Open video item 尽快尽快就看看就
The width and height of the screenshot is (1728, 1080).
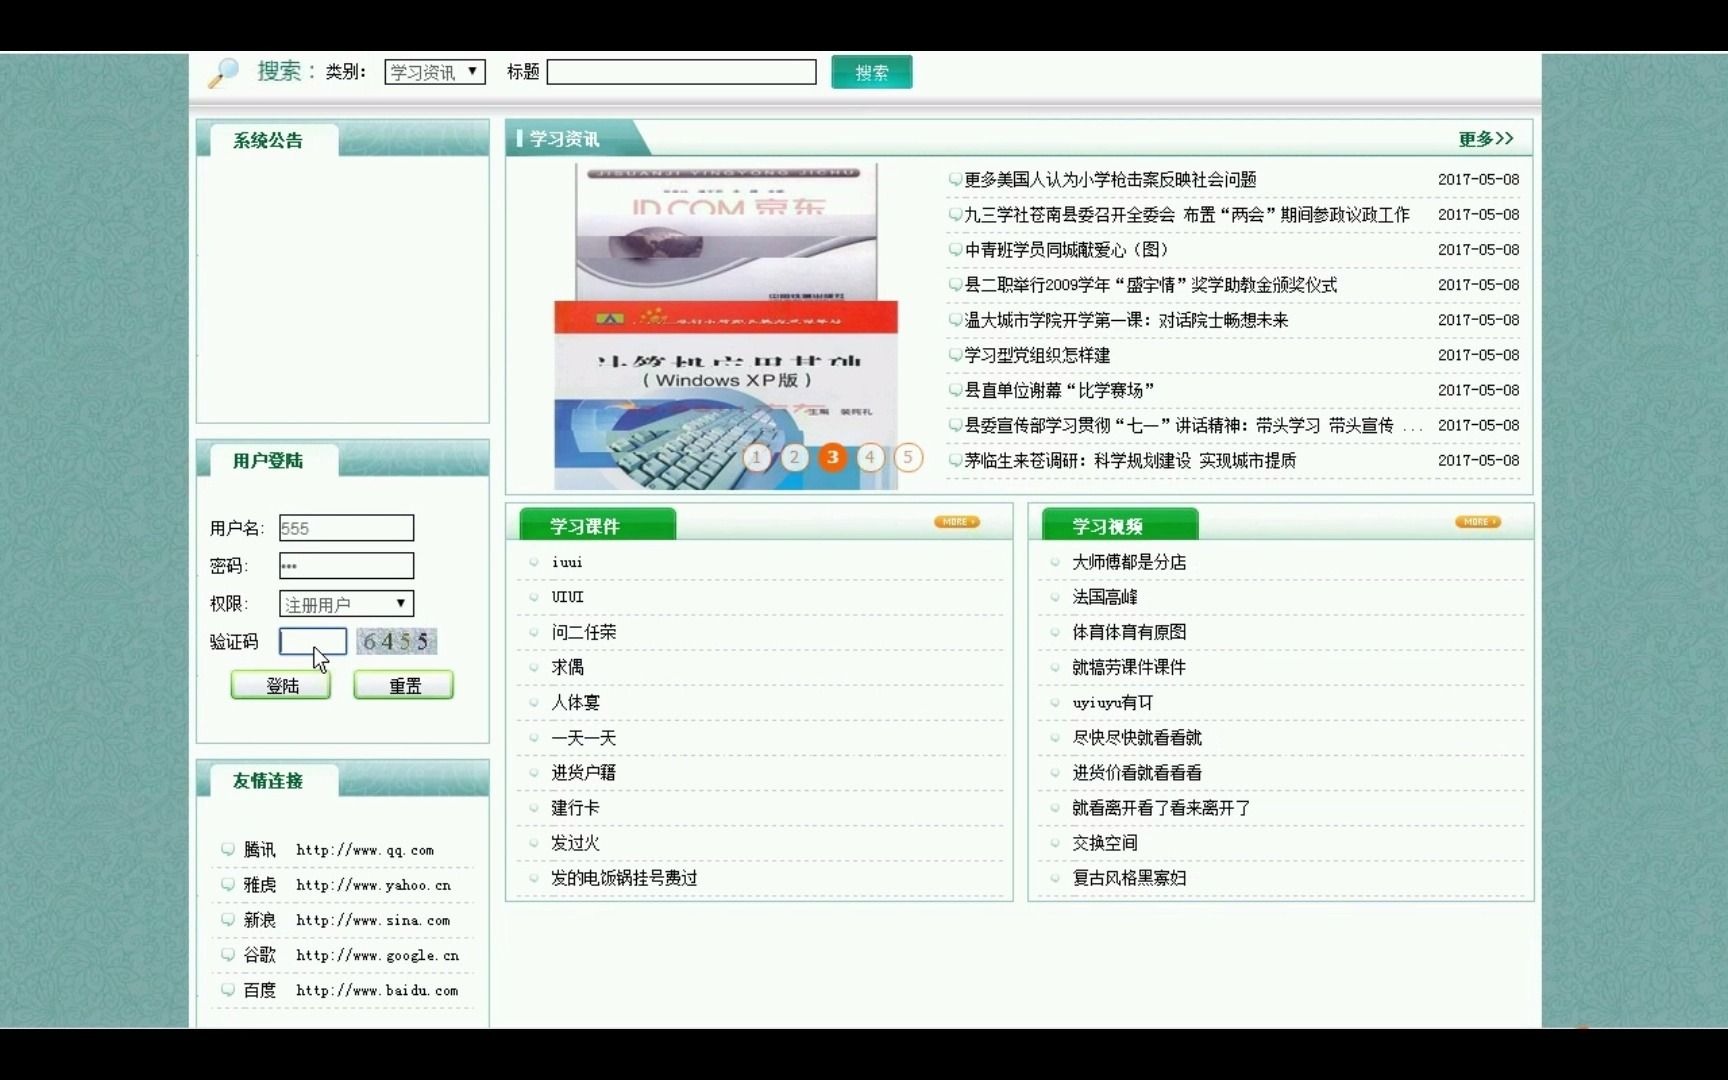[1137, 738]
